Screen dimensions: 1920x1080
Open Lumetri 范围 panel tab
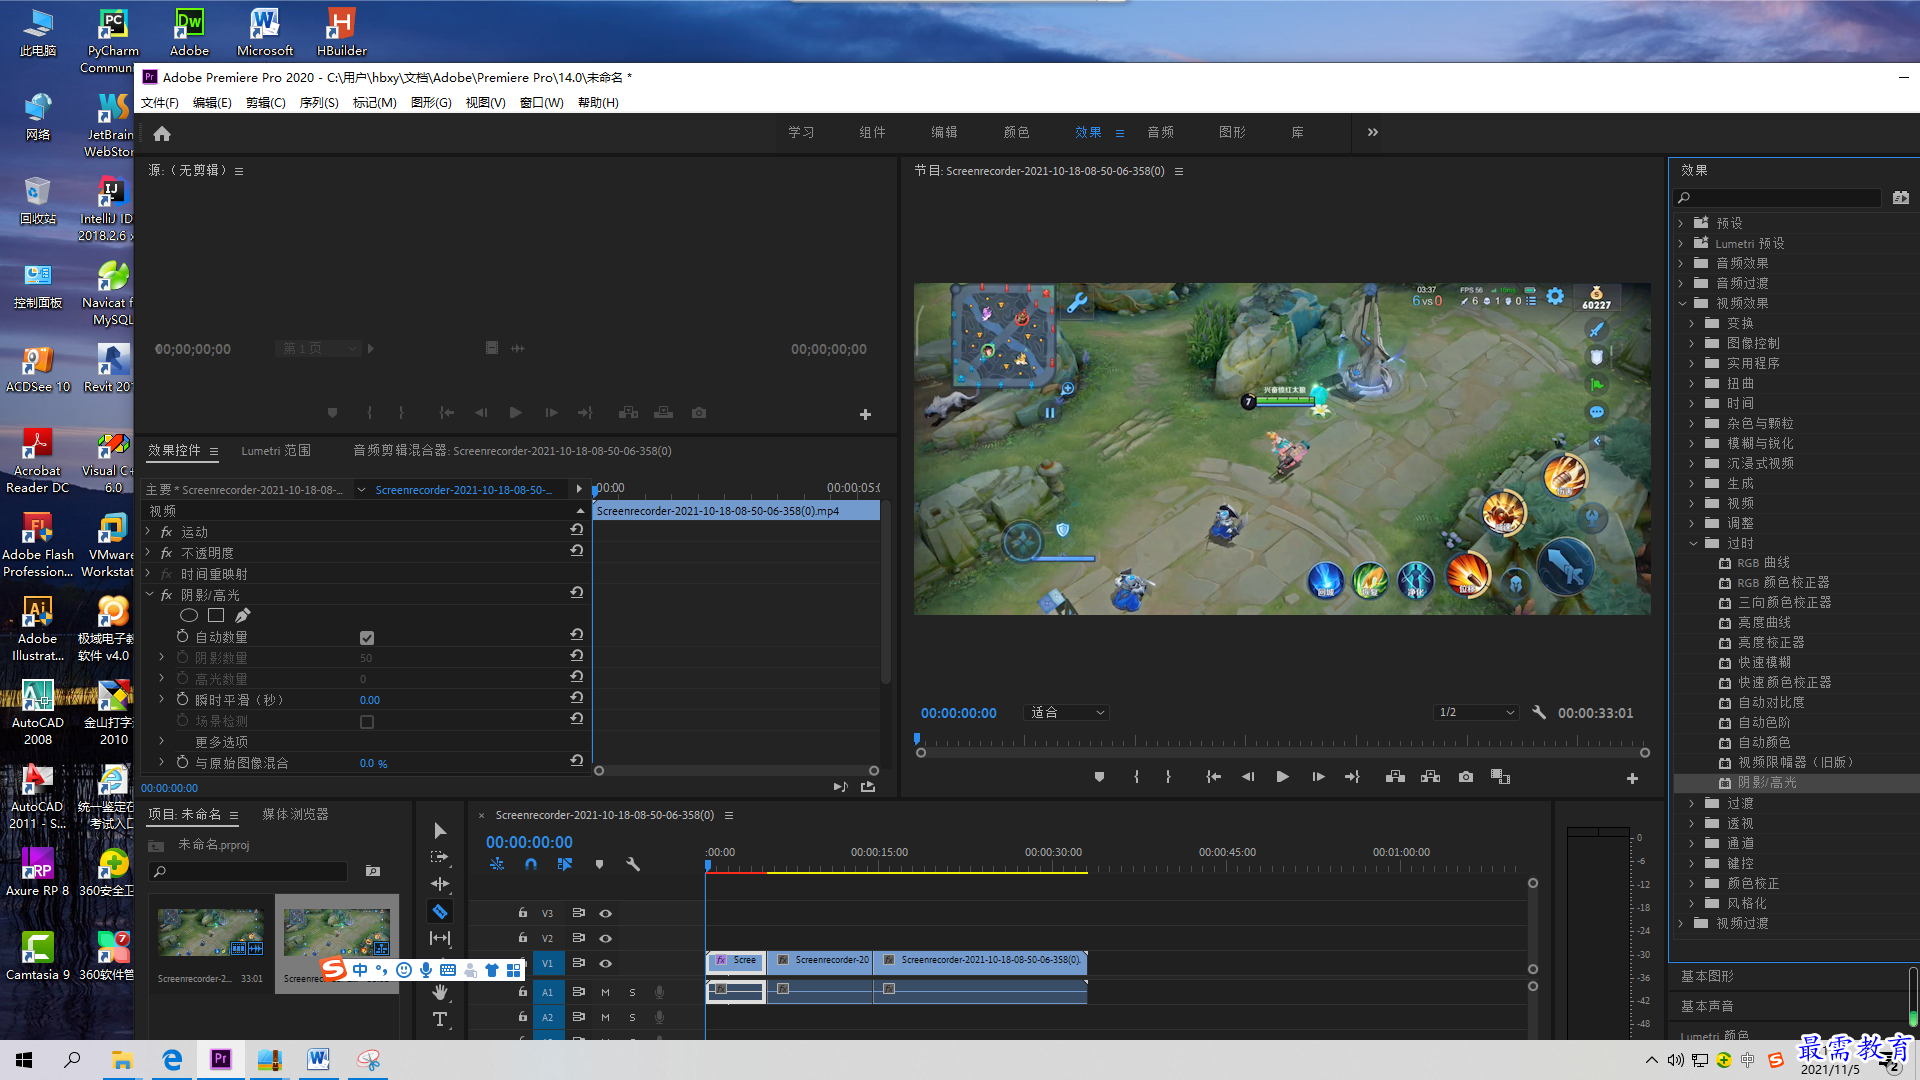tap(276, 451)
